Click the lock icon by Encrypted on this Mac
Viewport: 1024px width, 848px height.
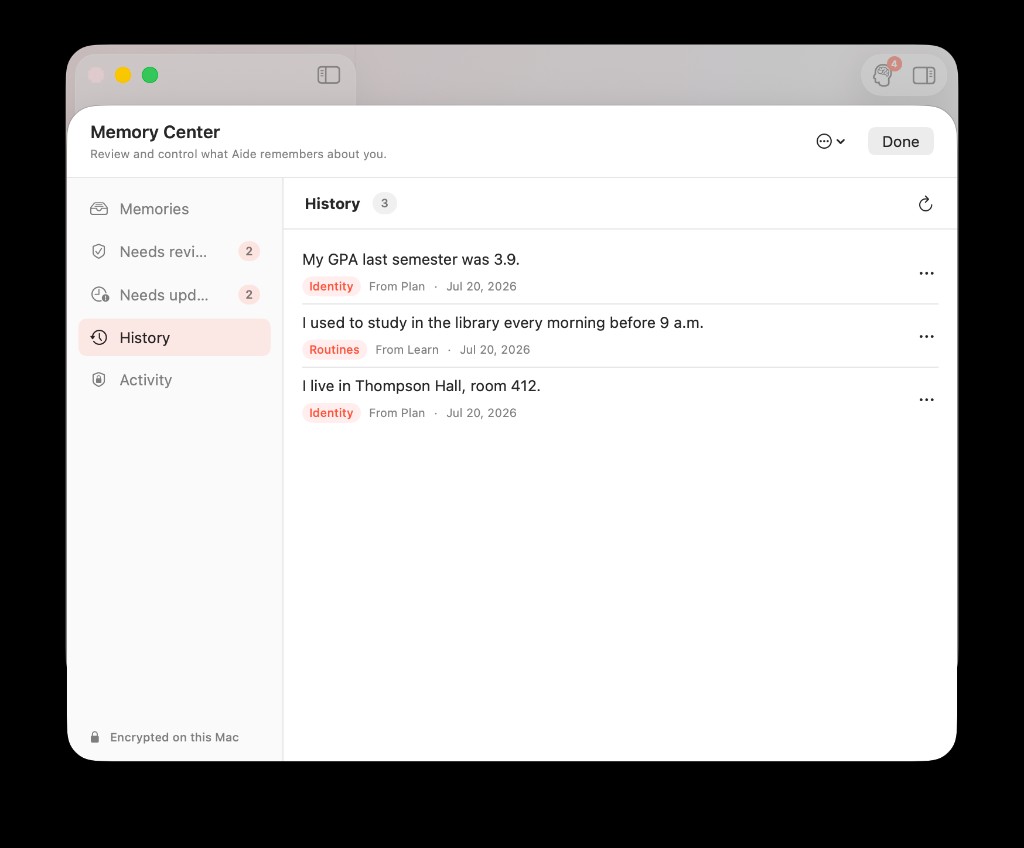(x=95, y=737)
